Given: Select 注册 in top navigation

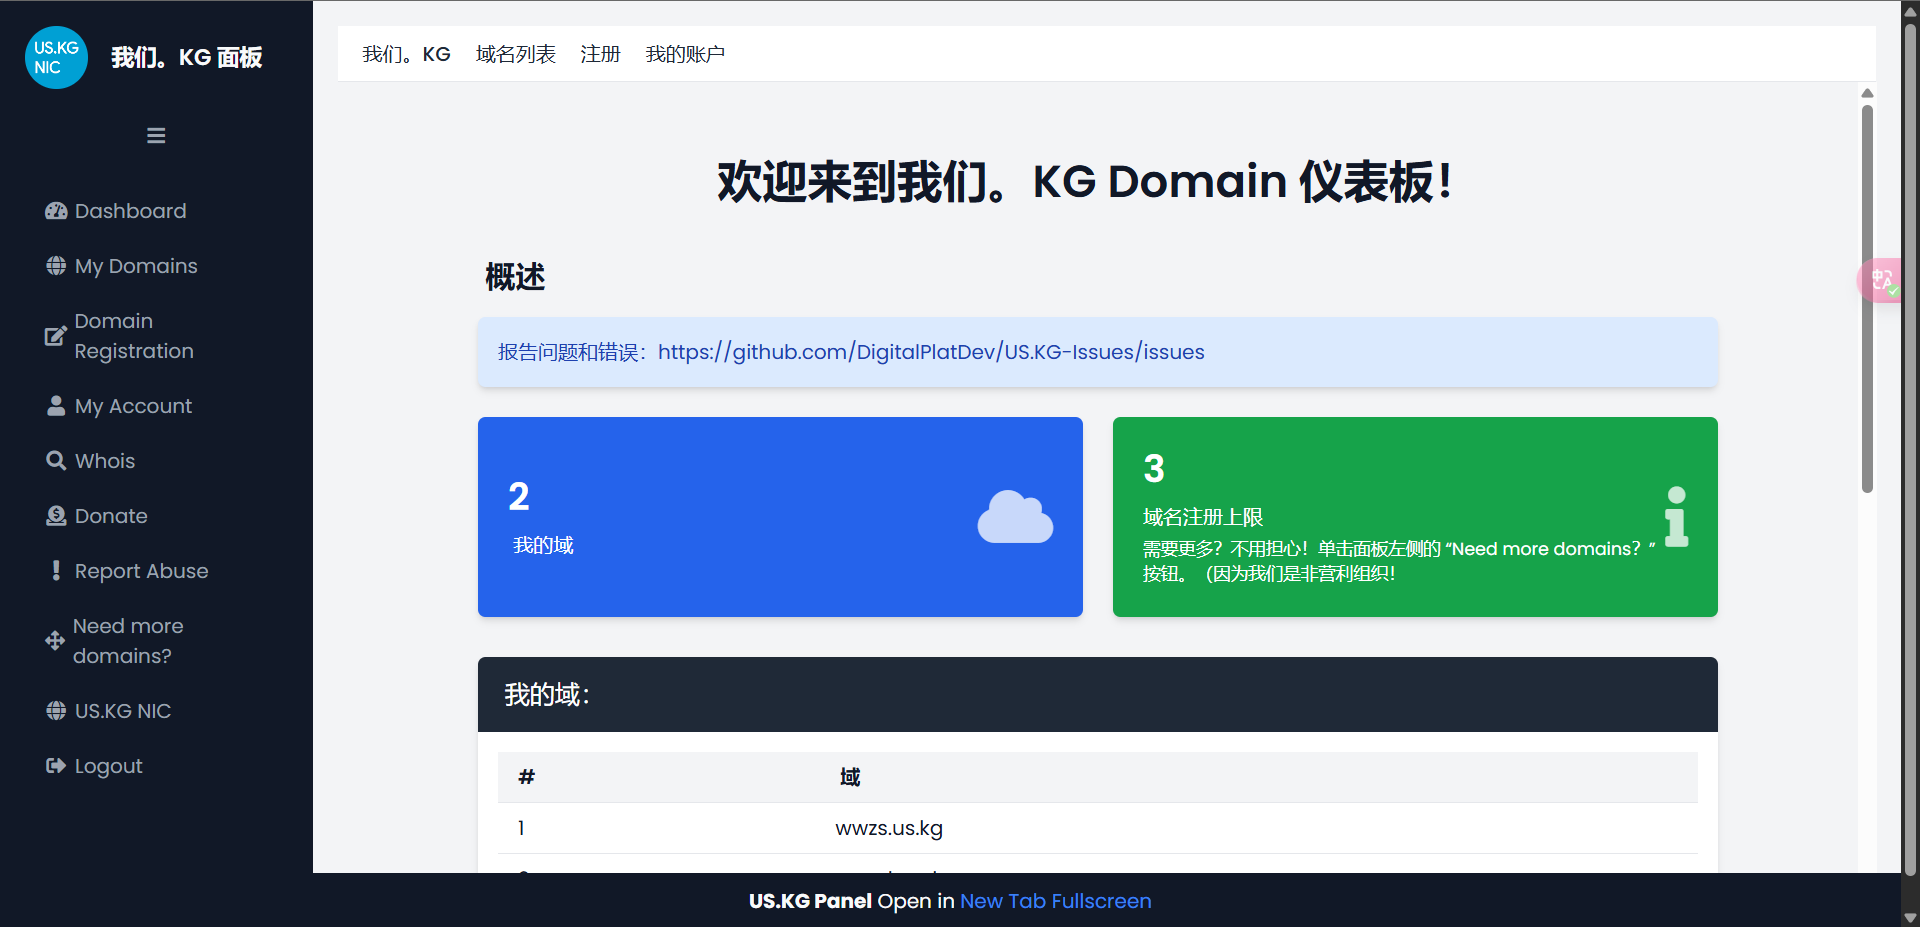Looking at the screenshot, I should pyautogui.click(x=600, y=54).
